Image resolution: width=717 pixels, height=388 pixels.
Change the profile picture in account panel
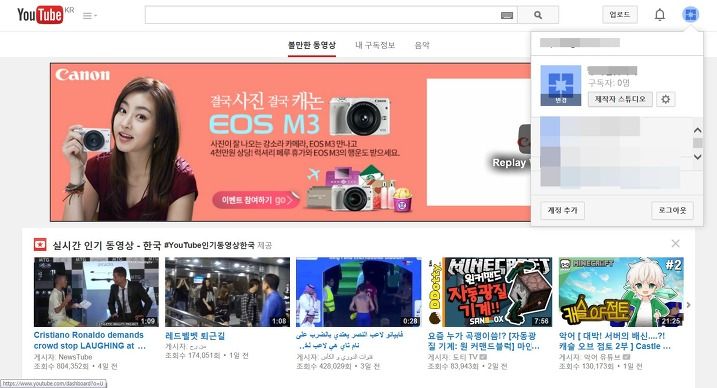tap(561, 100)
